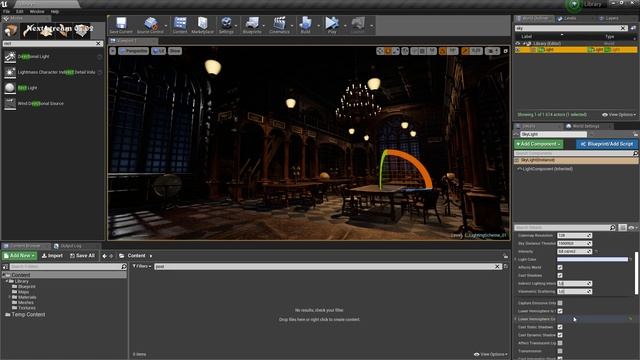The height and width of the screenshot is (360, 640).
Task: Go back with the Content Browser left arrow
Action: click(x=104, y=256)
